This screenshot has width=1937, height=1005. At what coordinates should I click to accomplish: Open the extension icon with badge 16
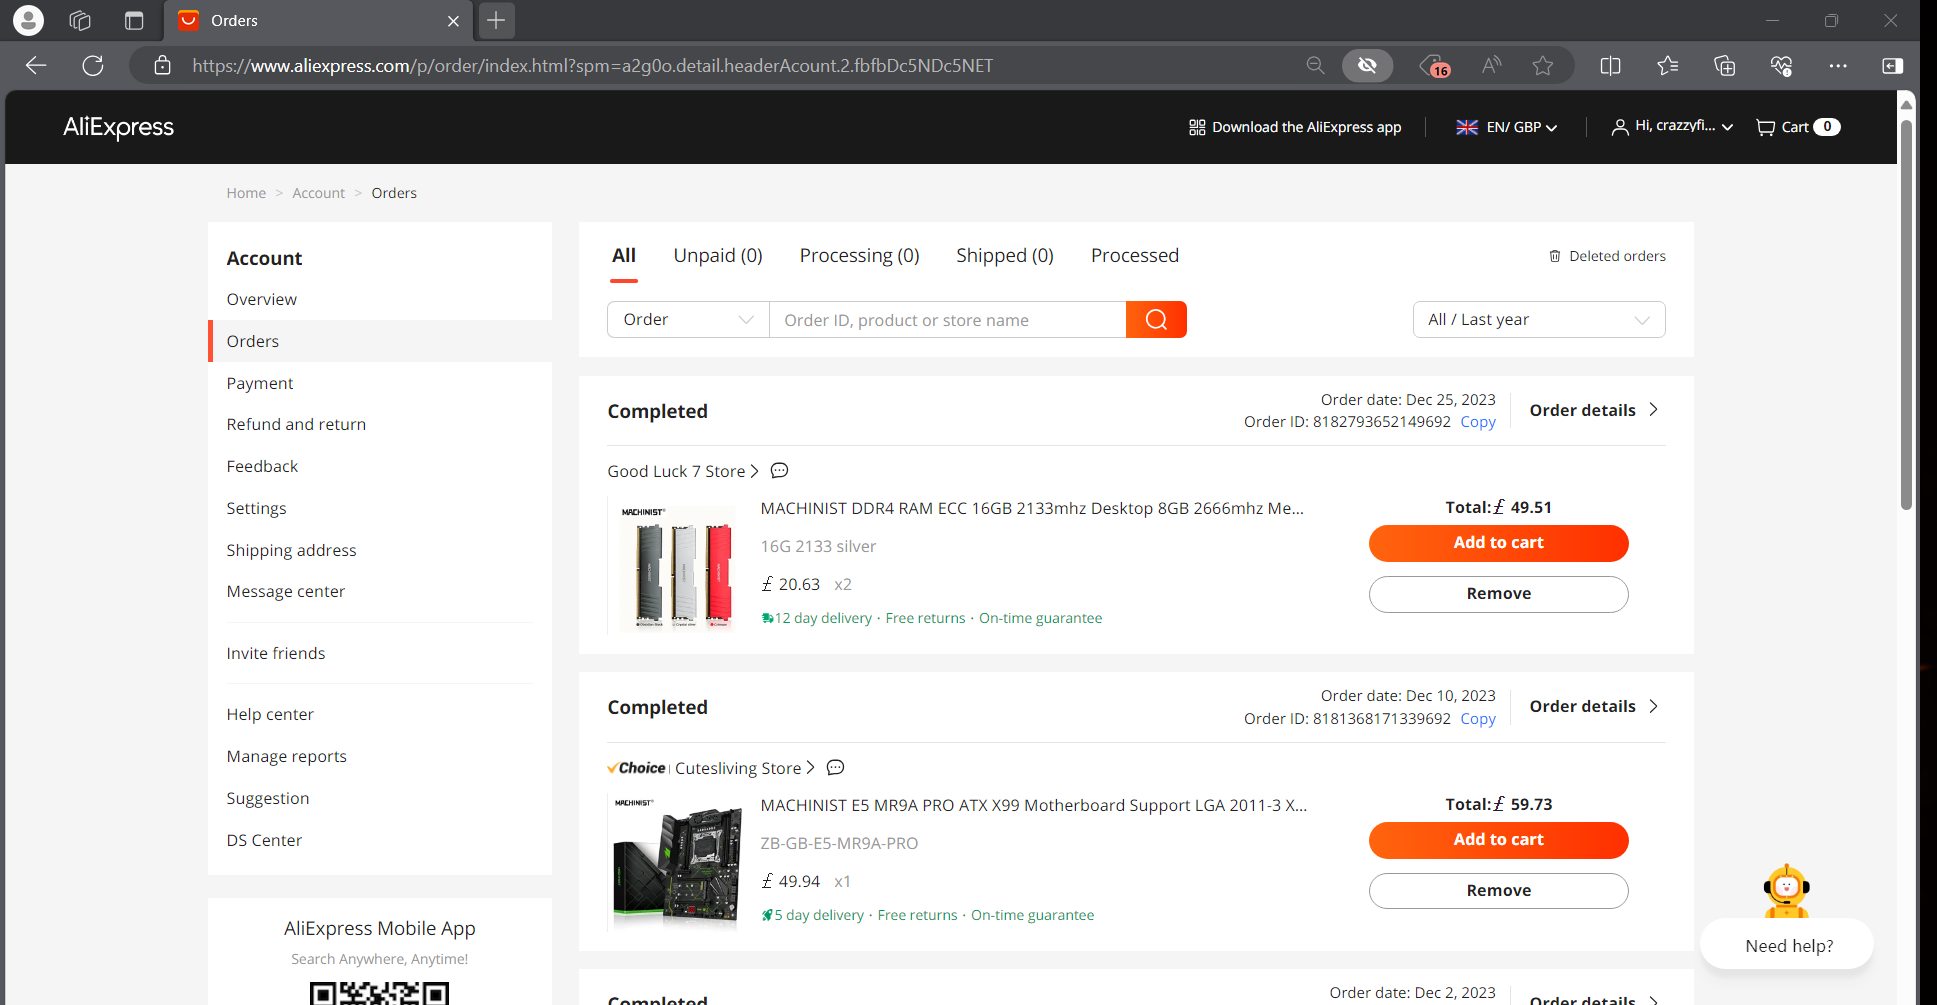coord(1434,66)
